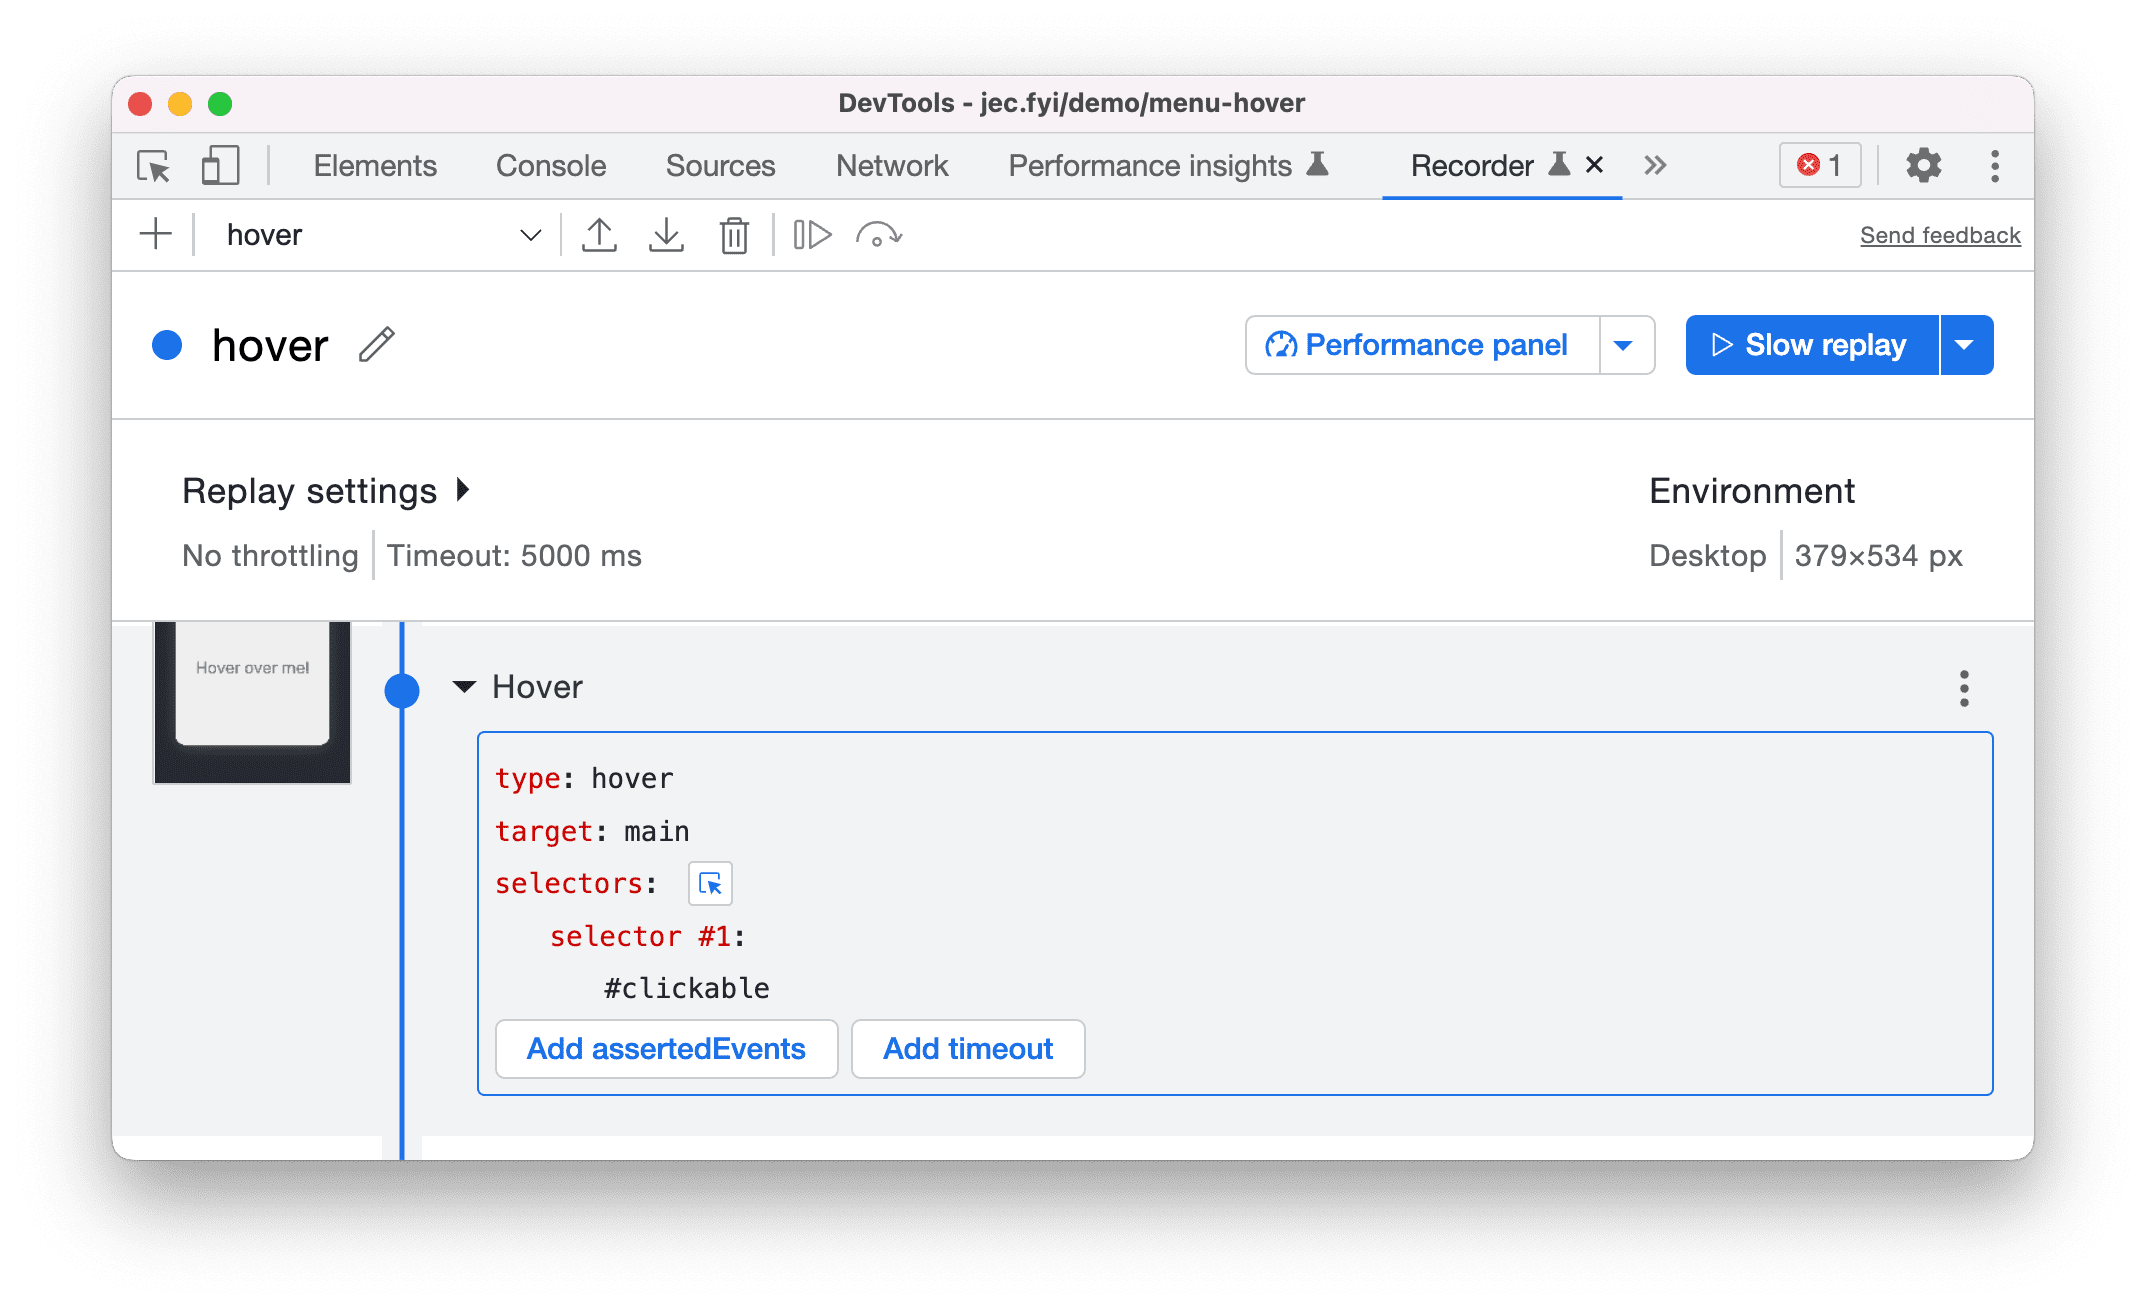The image size is (2146, 1308).
Task: Click the element picker icon in selectors
Action: point(710,883)
